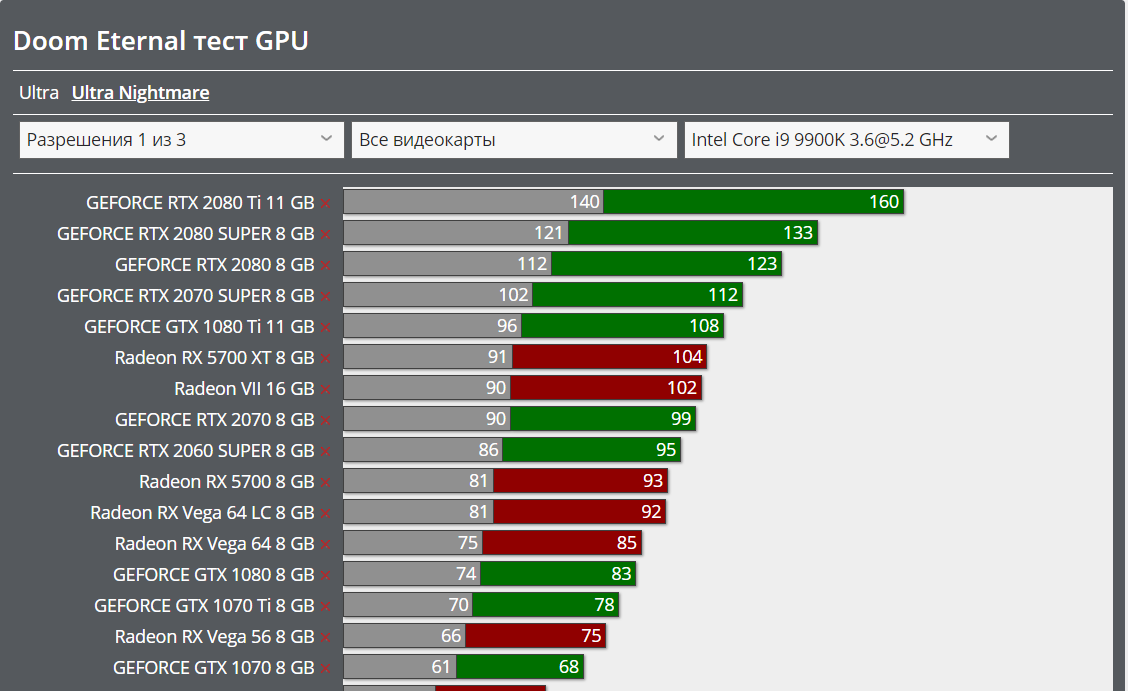
Task: Remove GEFORCE GTX 1080 Ti 11 GB with red x
Action: (325, 327)
